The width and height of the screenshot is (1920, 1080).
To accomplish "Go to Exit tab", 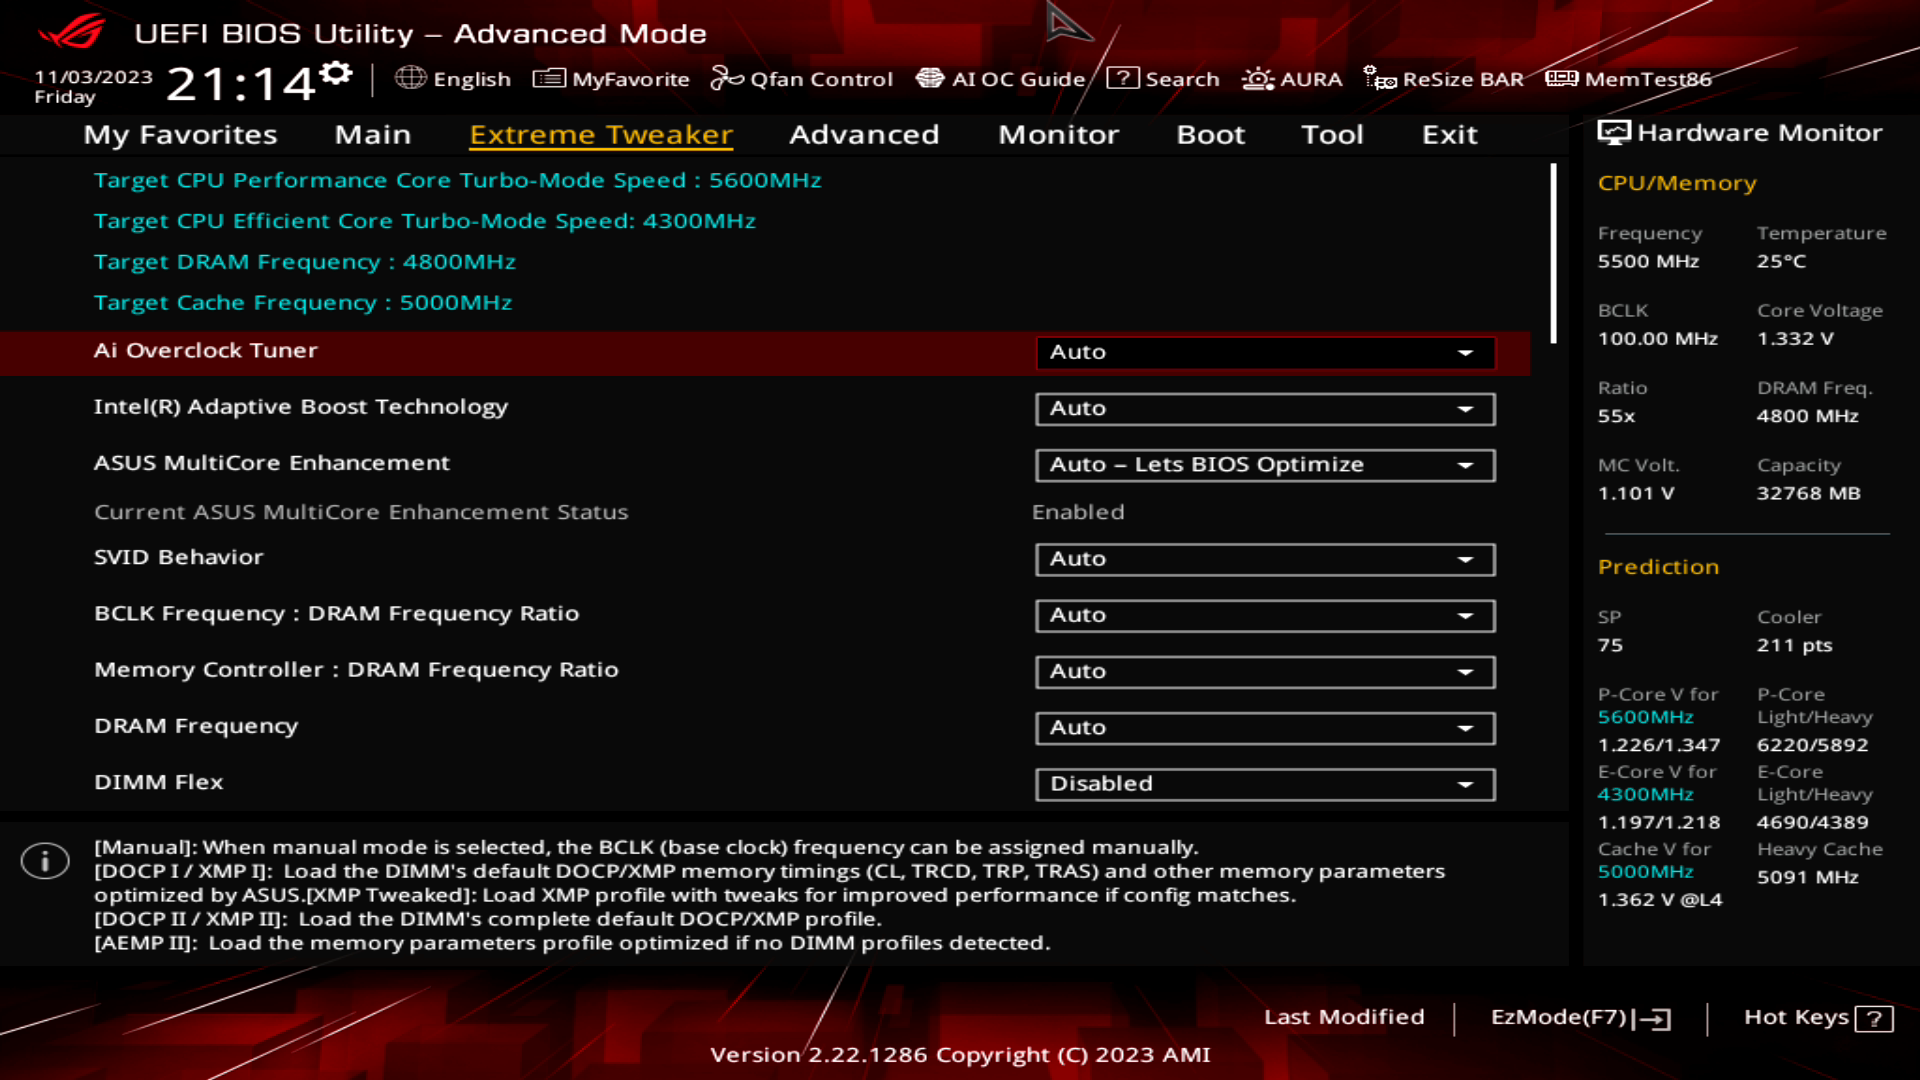I will click(x=1449, y=134).
